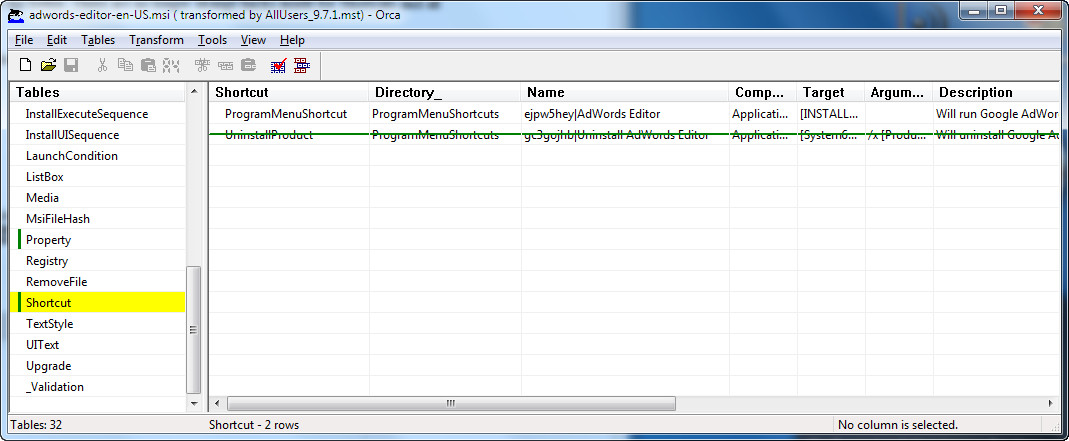Open the File menu
The height and width of the screenshot is (441, 1069).
coord(24,40)
